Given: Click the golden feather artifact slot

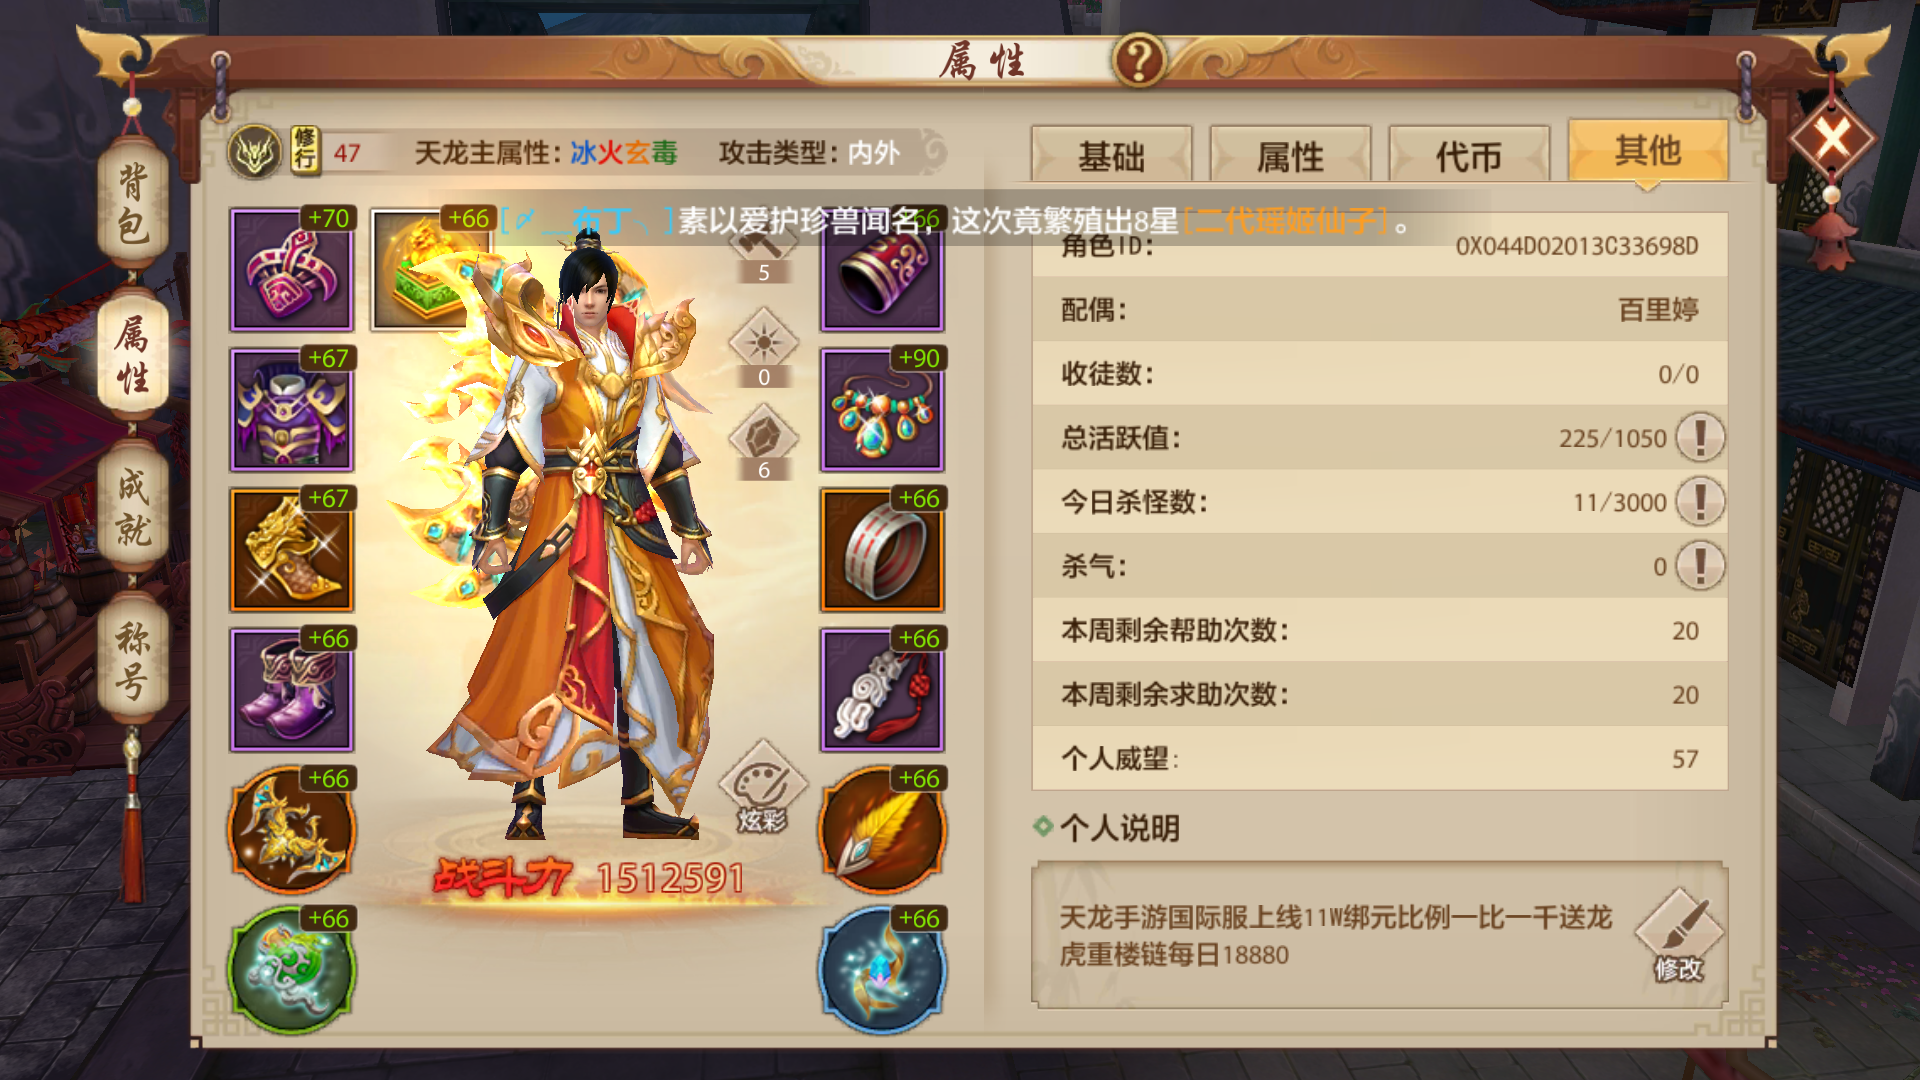Looking at the screenshot, I should [x=882, y=830].
